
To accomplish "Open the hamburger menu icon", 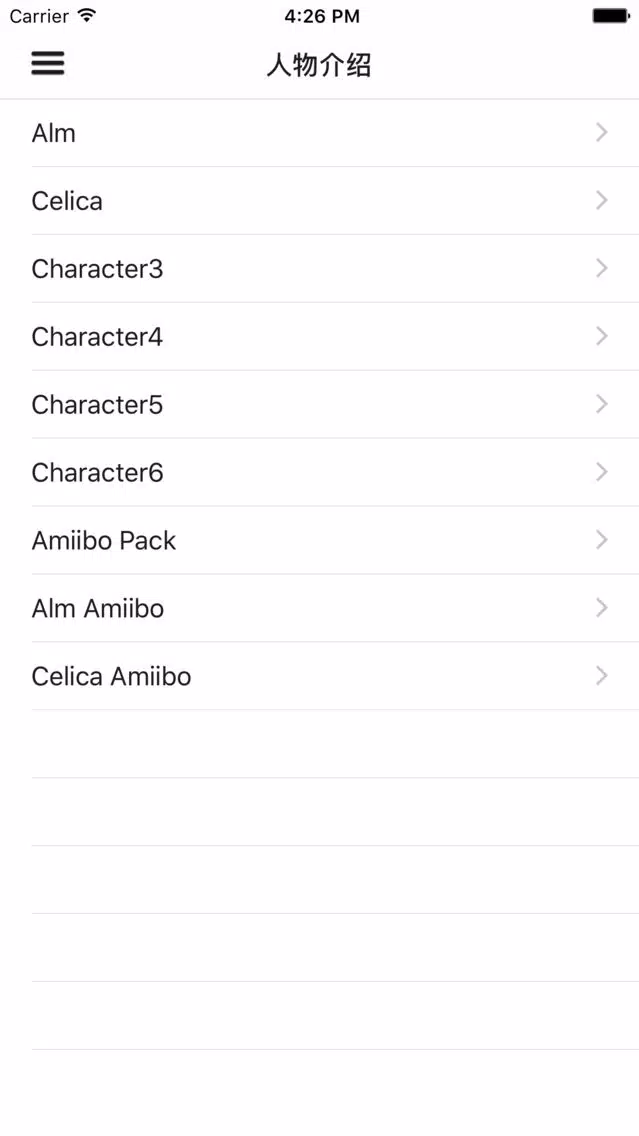I will click(x=48, y=64).
